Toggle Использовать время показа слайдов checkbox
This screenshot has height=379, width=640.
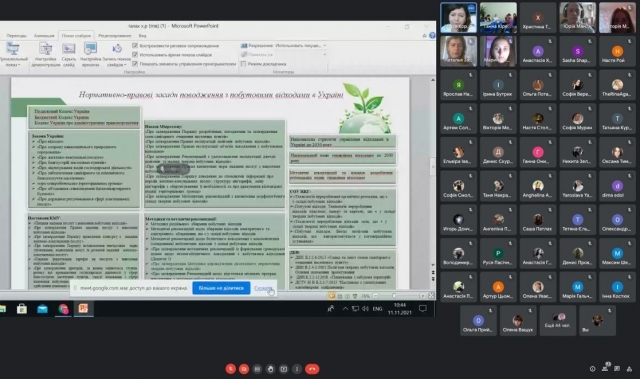tap(135, 55)
